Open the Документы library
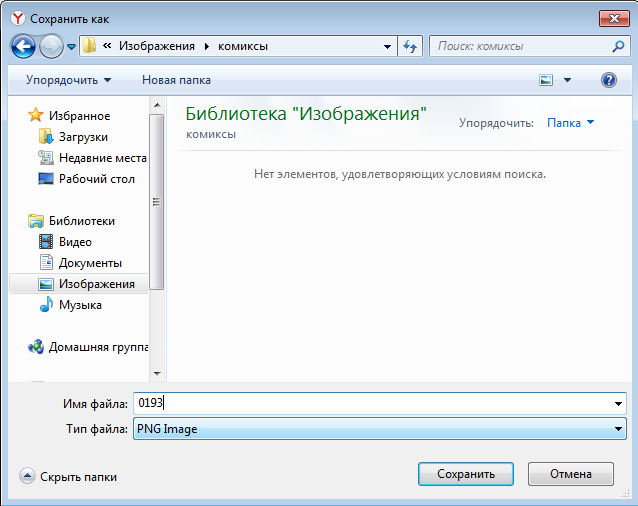Screen dimensions: 638x506 90,263
